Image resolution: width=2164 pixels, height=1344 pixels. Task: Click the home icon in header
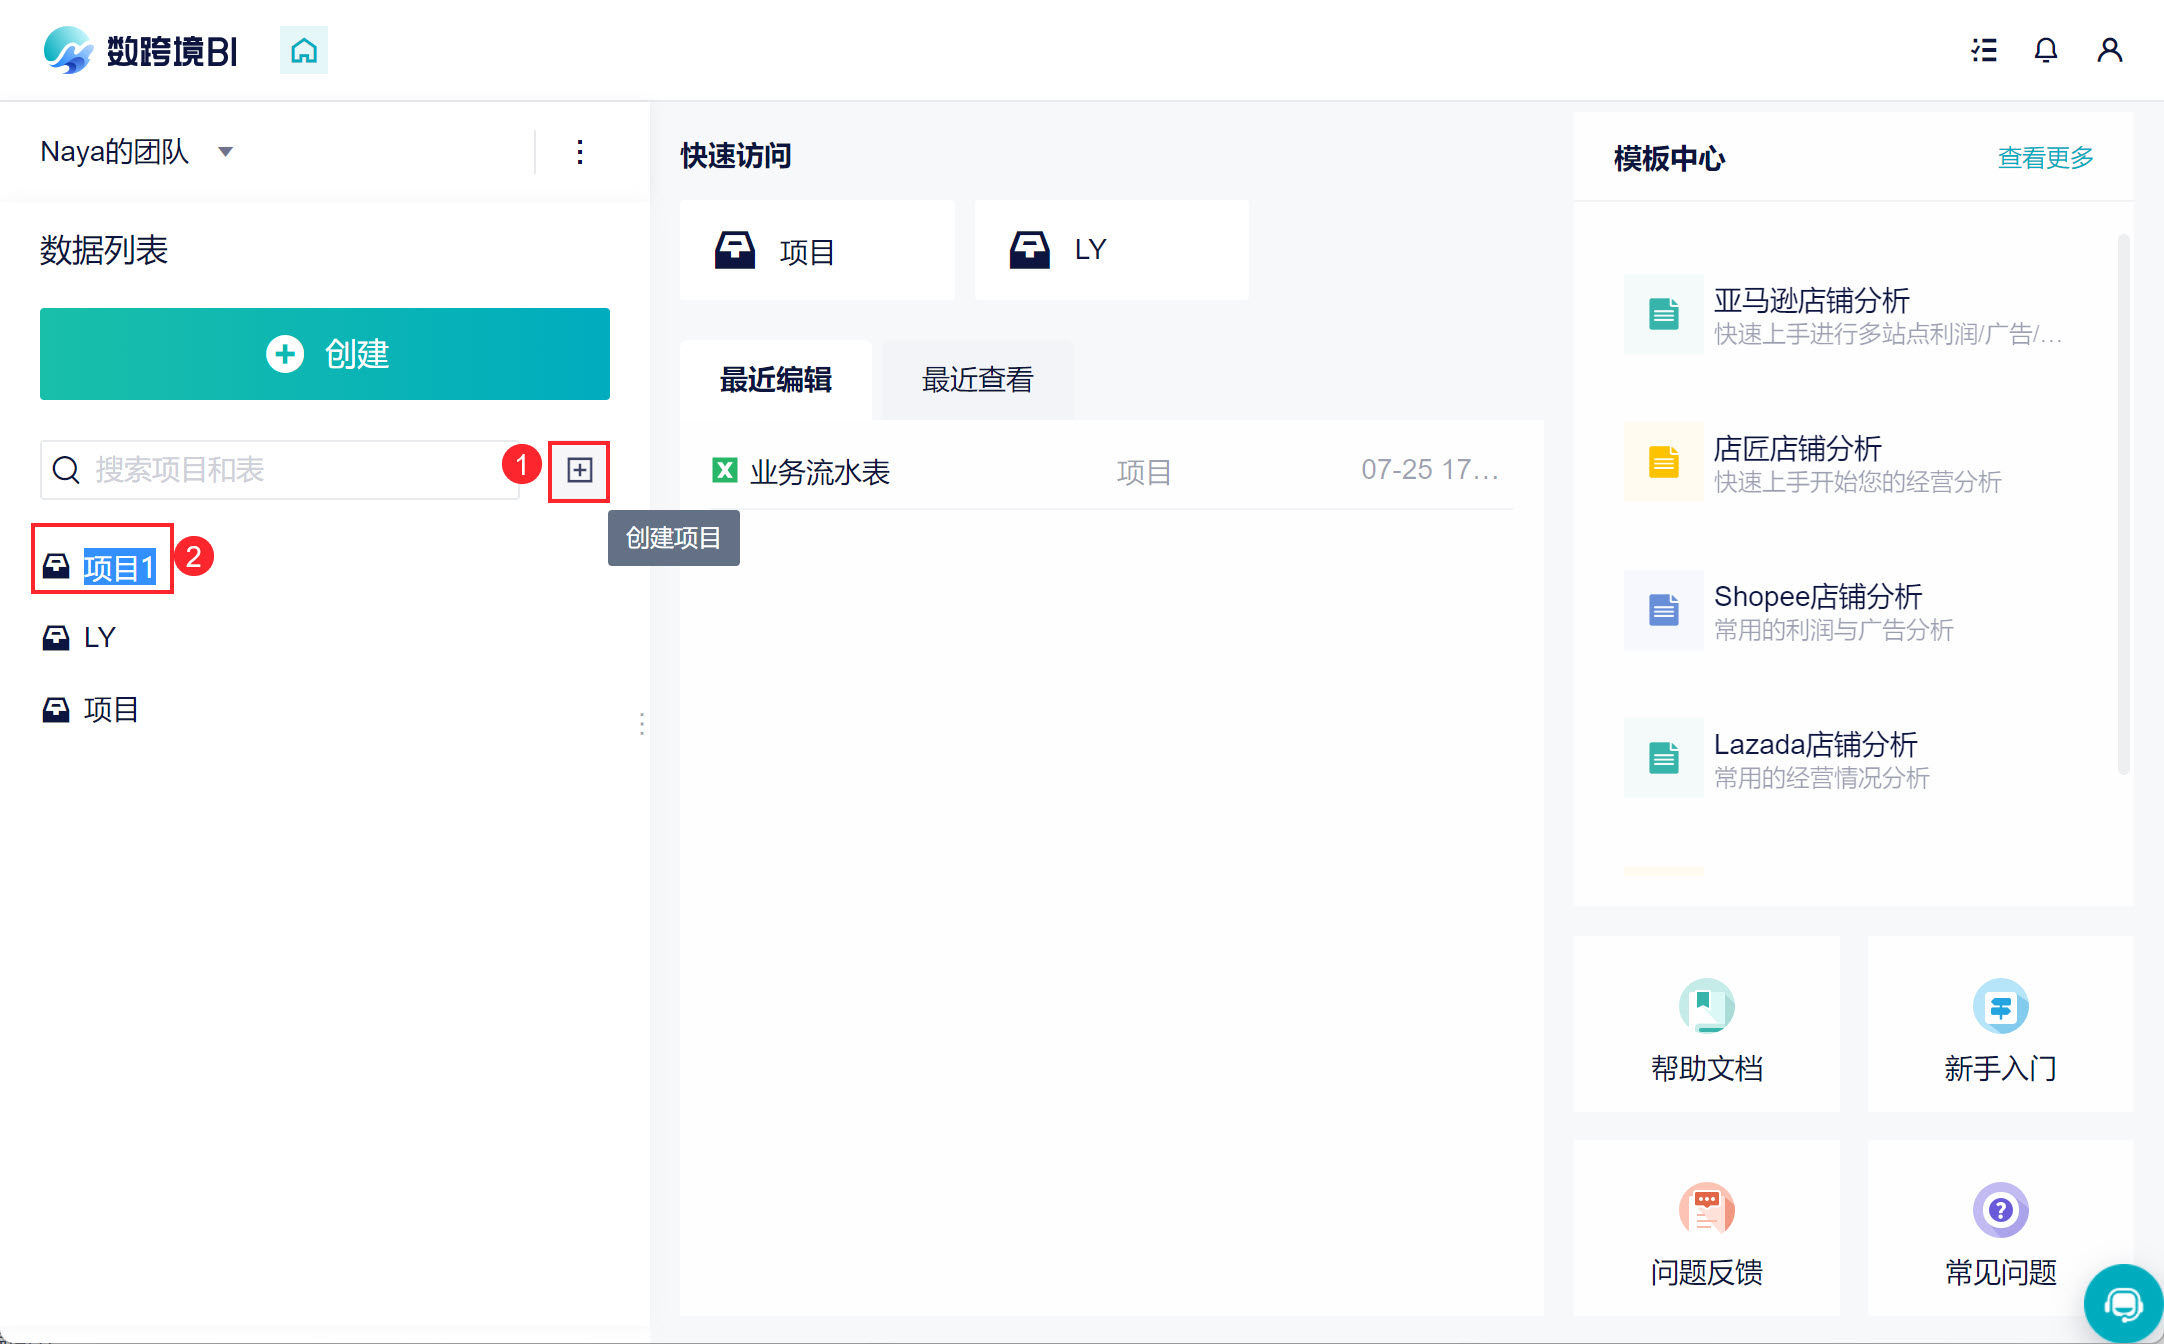tap(304, 50)
